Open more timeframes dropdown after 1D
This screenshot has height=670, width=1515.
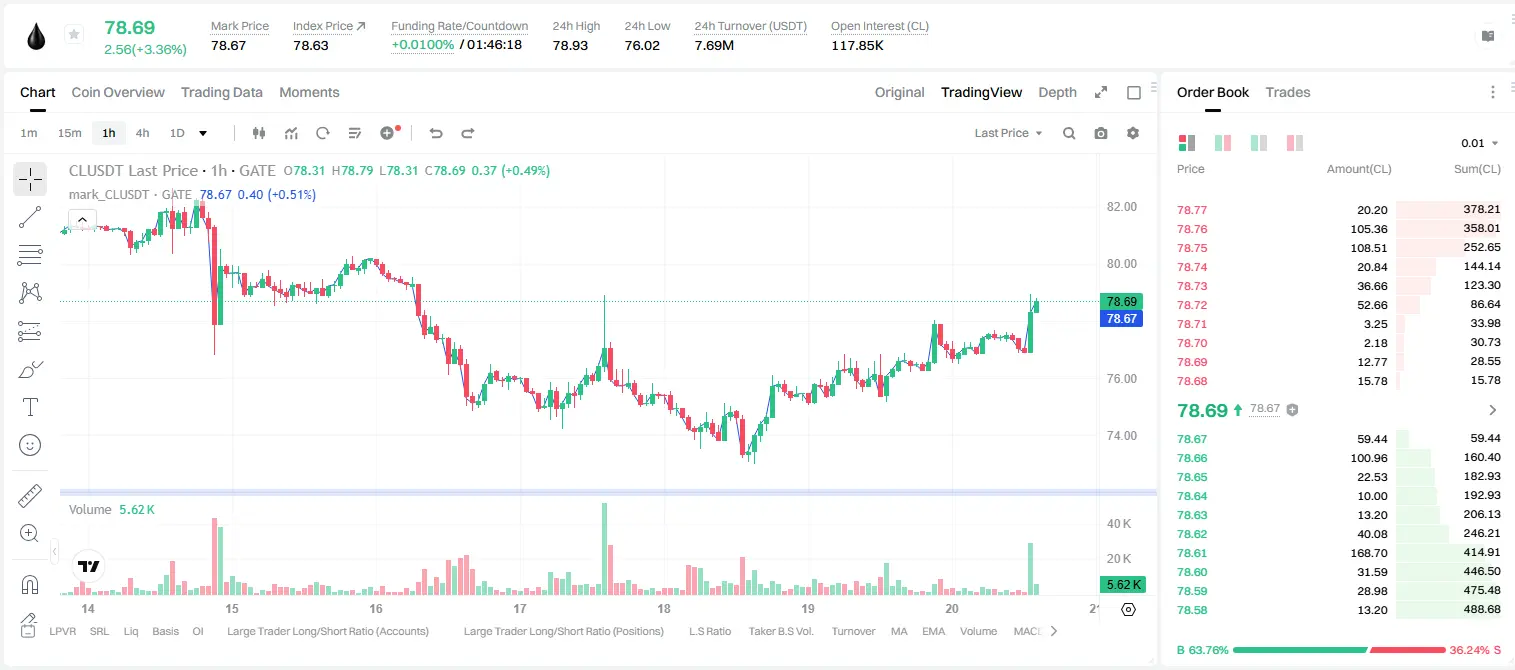point(203,133)
